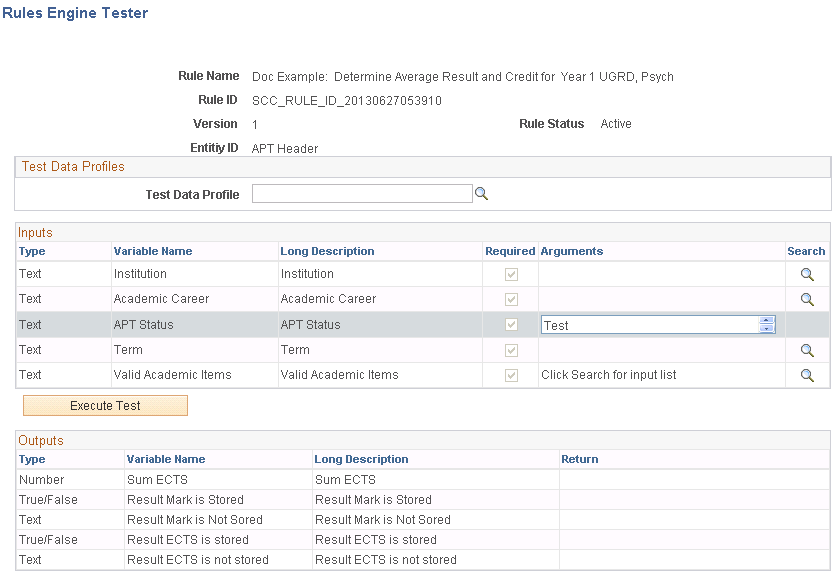The width and height of the screenshot is (837, 576).
Task: Open the Academic Career search lookup
Action: (806, 298)
